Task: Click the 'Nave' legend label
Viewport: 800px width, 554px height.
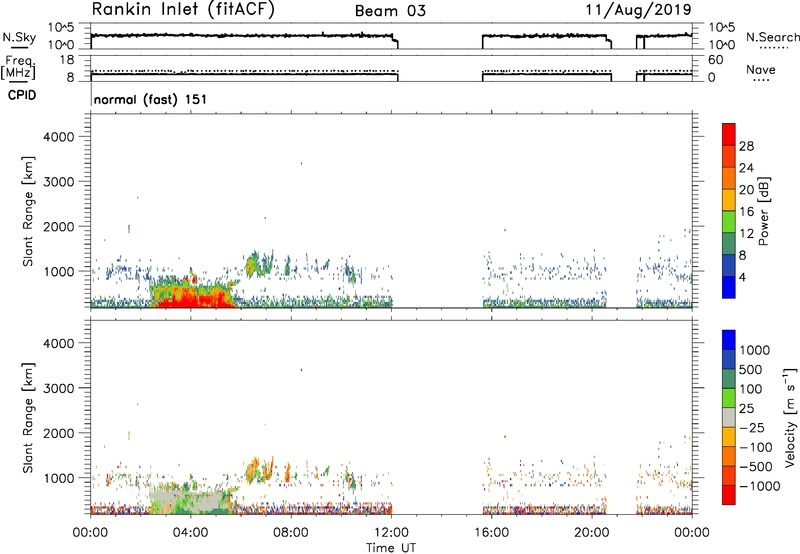Action: 761,70
